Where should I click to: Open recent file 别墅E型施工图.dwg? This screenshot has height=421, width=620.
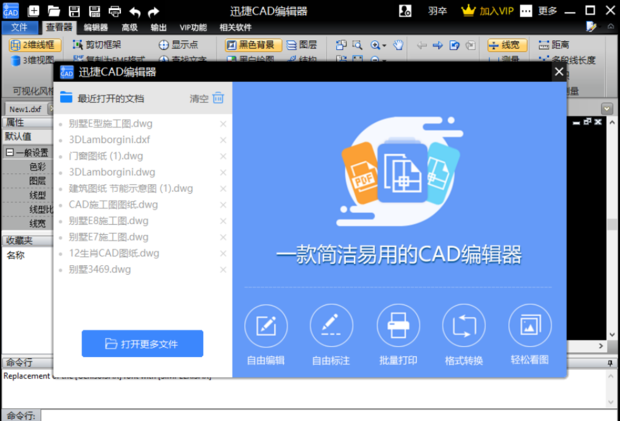pos(110,124)
